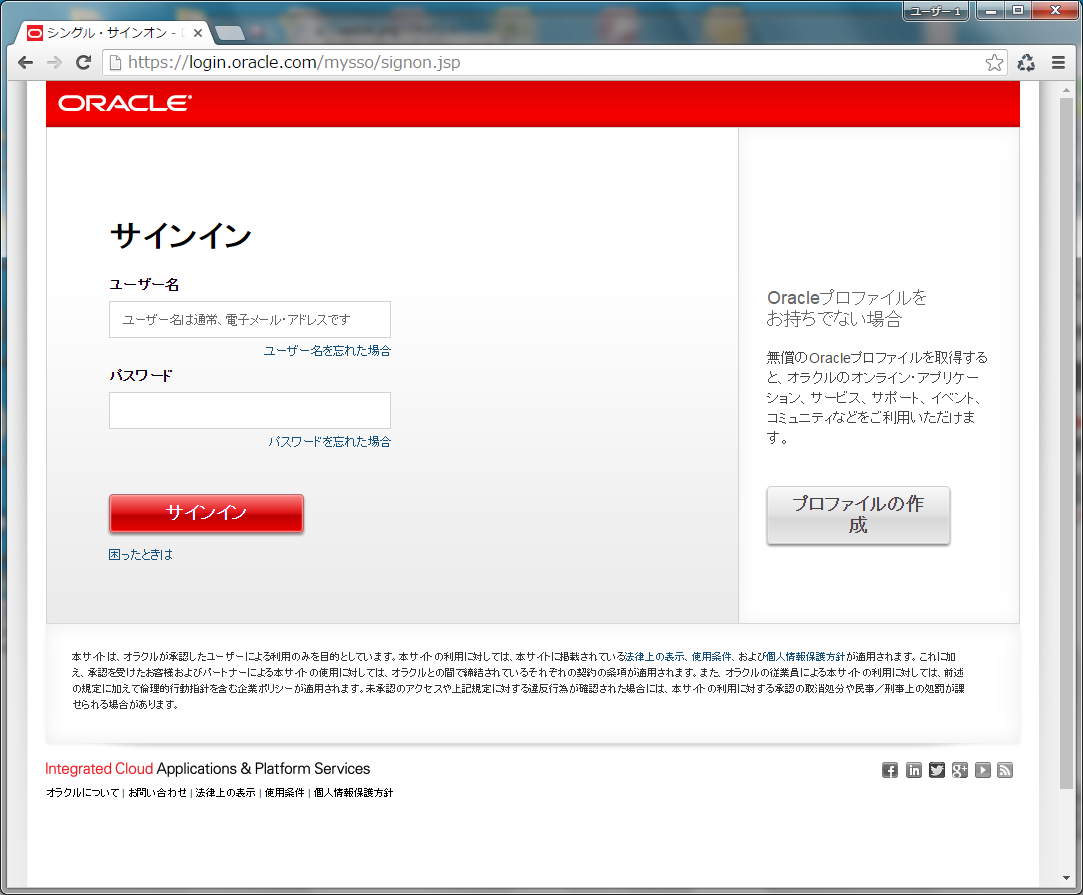Open ユーザー名を忘れた場合 link
1083x895 pixels.
point(327,351)
